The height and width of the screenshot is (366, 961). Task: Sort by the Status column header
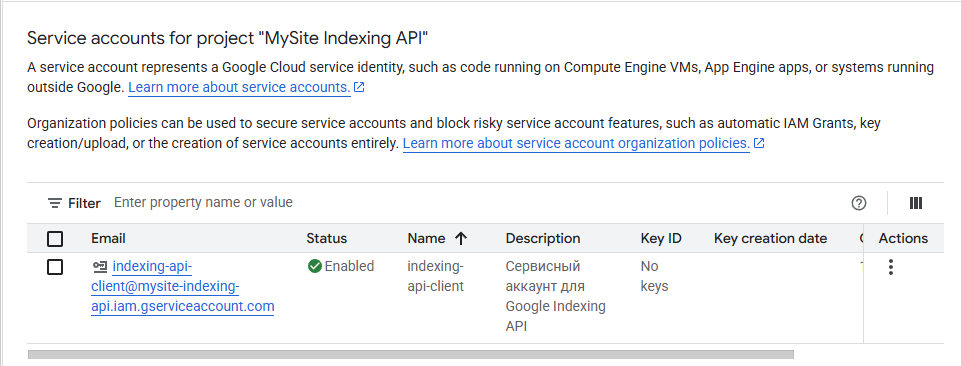(x=327, y=238)
